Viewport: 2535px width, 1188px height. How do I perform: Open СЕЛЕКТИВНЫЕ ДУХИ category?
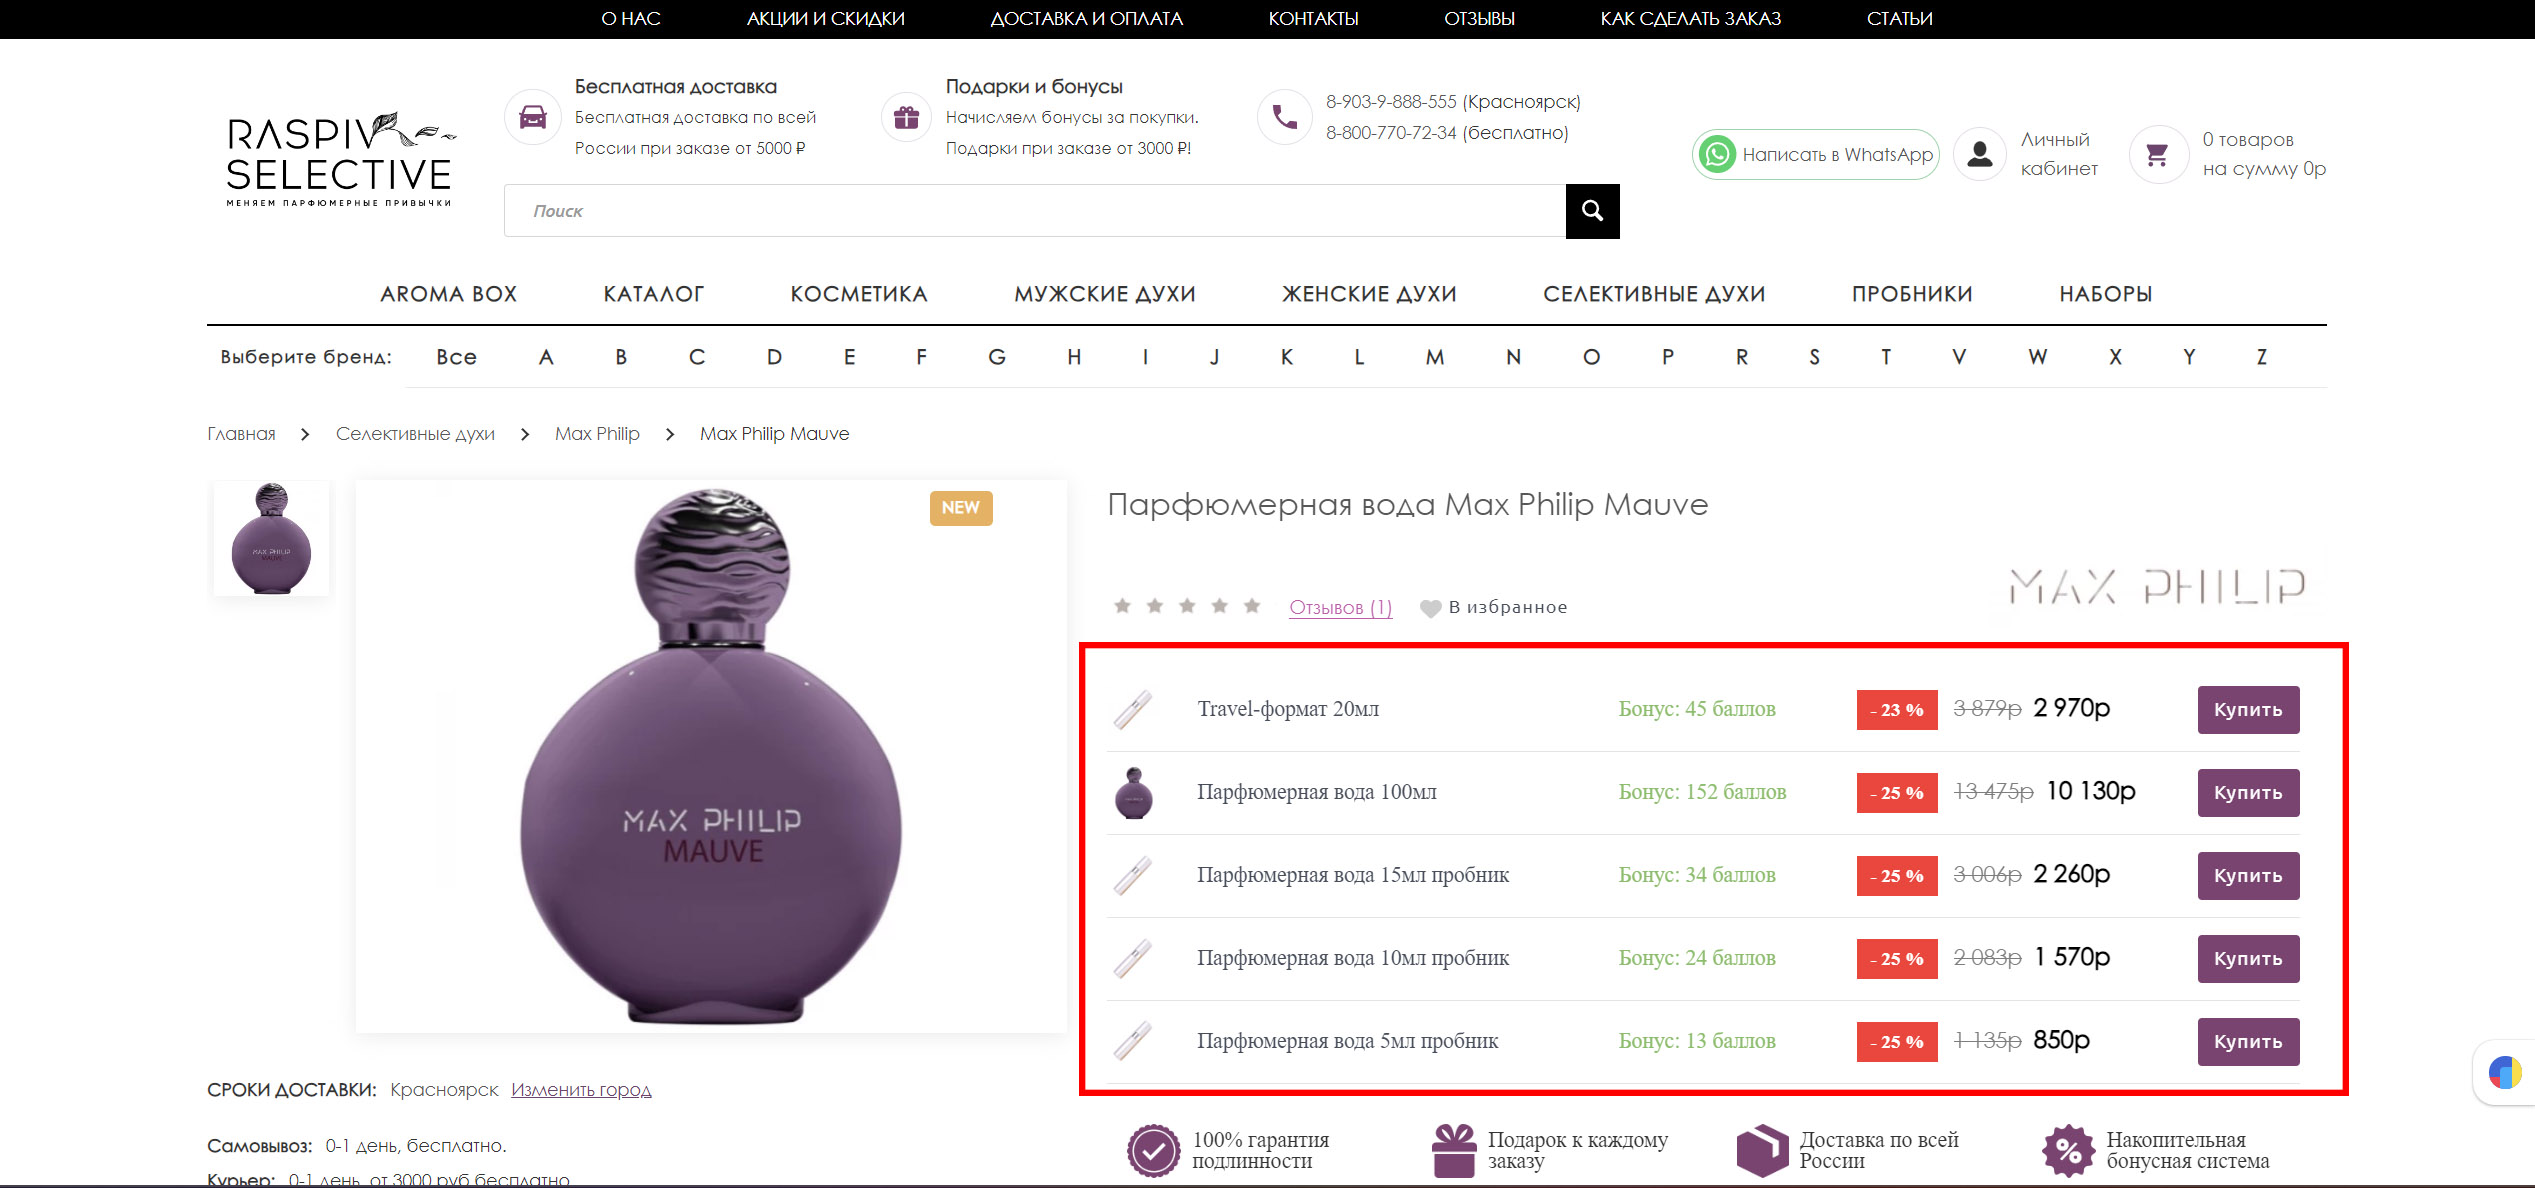pyautogui.click(x=1654, y=294)
